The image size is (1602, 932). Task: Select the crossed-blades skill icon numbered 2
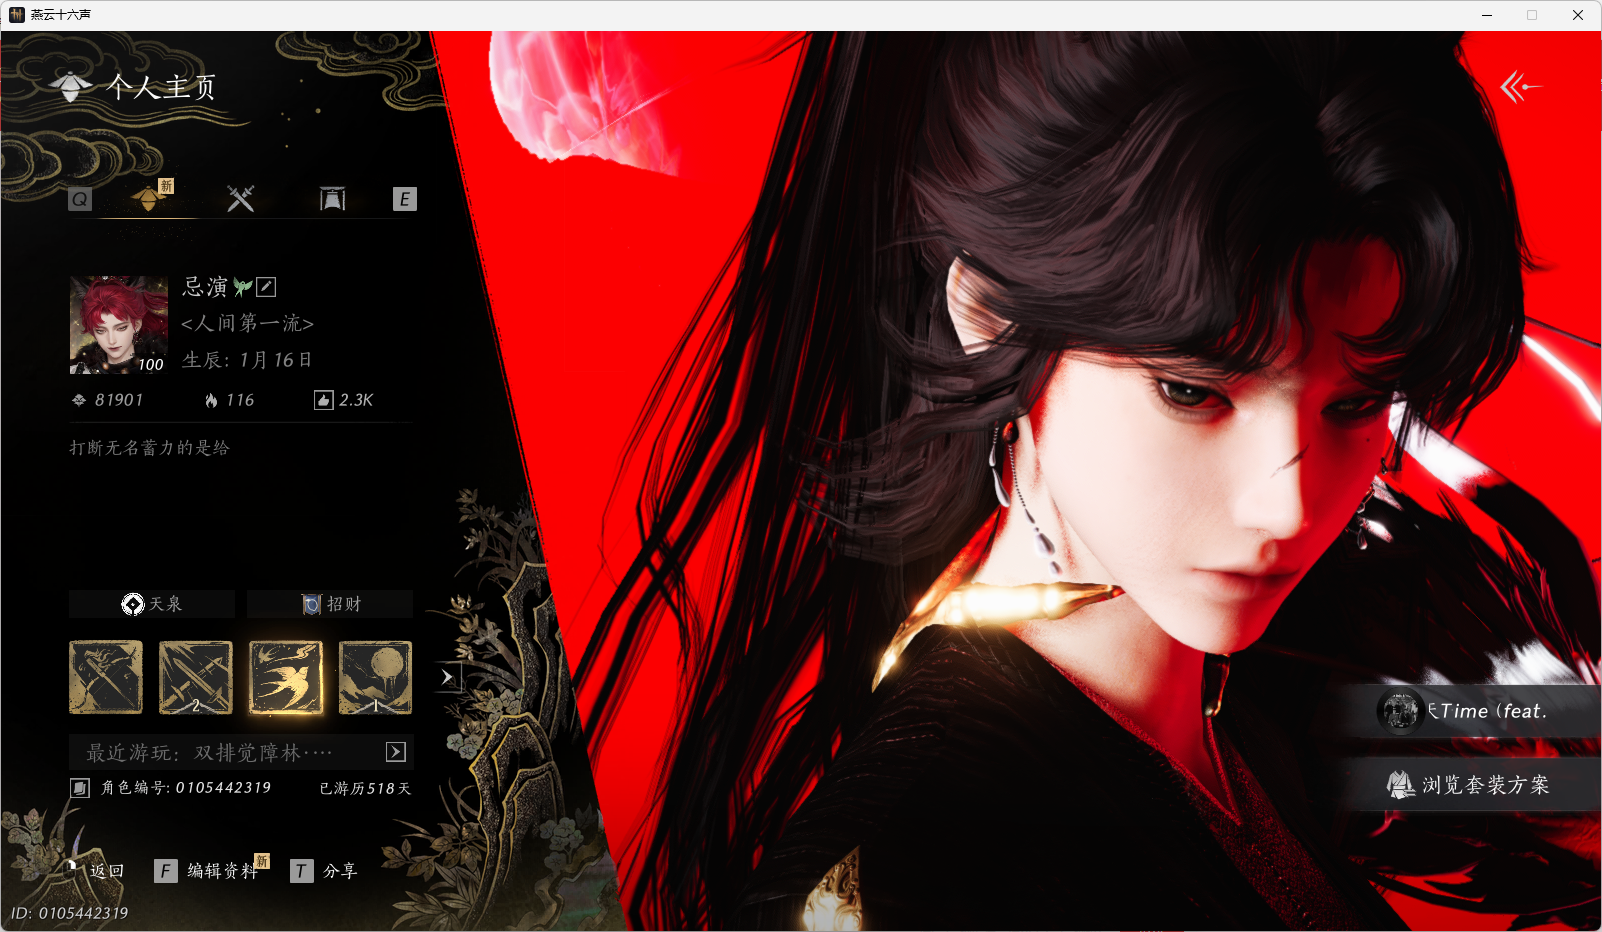(196, 678)
